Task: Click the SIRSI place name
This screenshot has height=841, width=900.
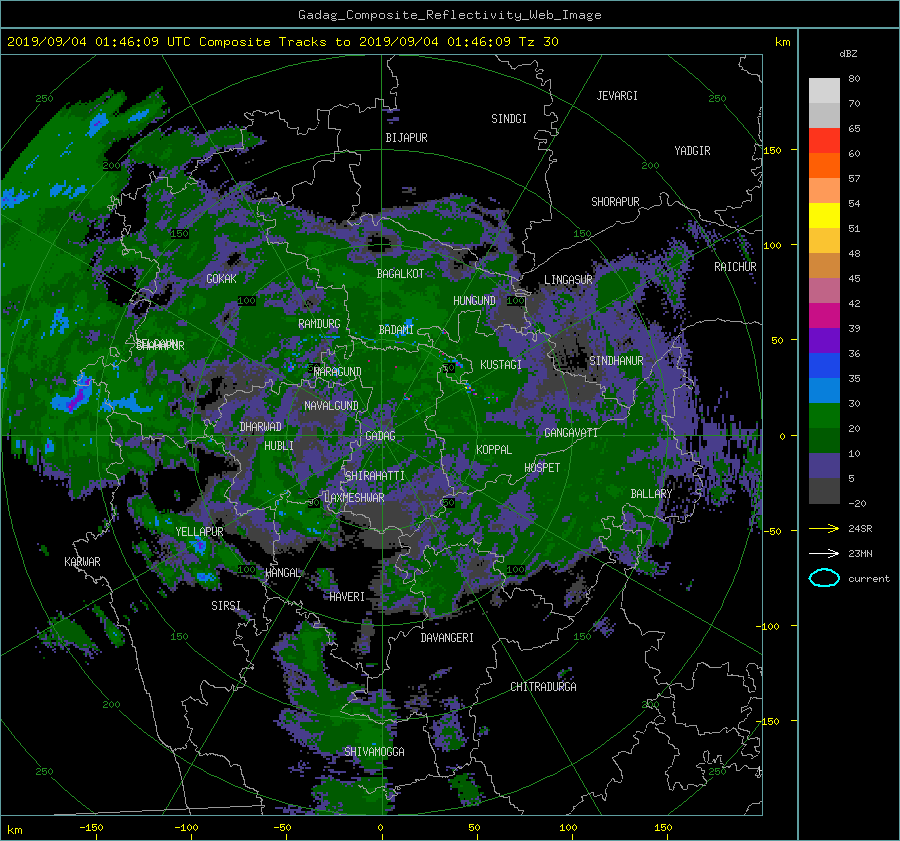Action: [226, 606]
